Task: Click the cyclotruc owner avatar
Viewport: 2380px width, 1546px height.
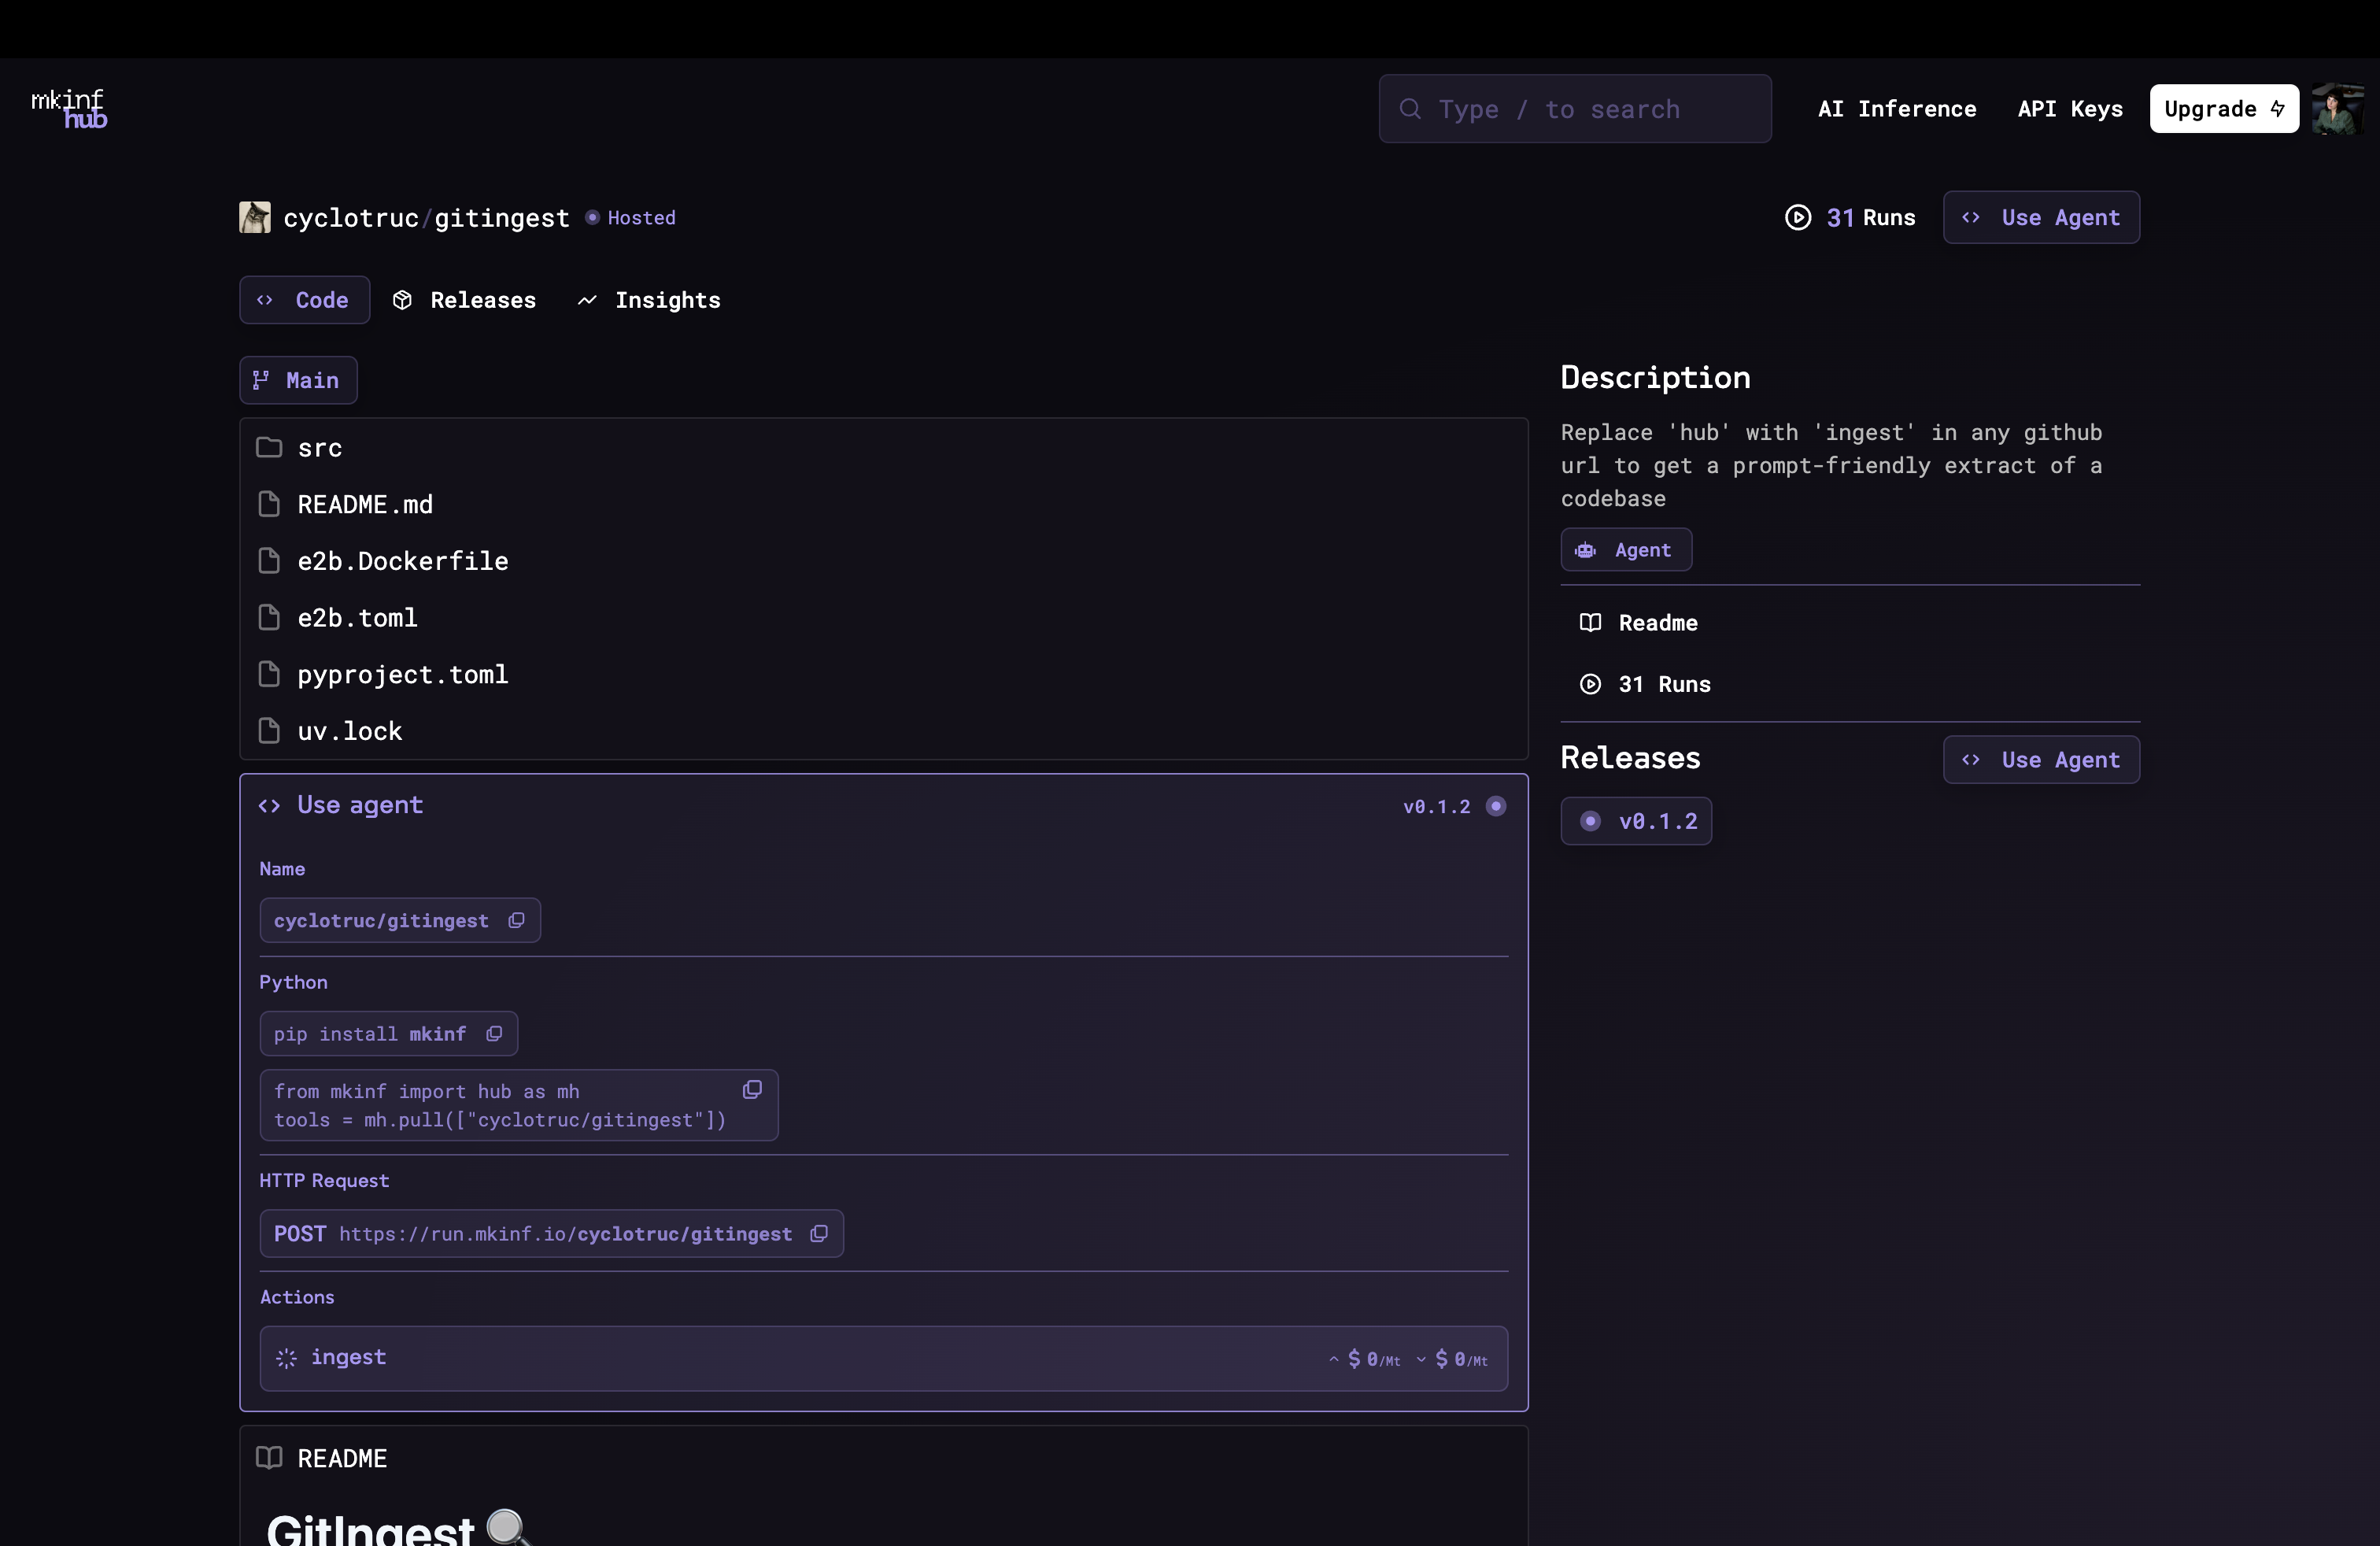Action: tap(255, 218)
